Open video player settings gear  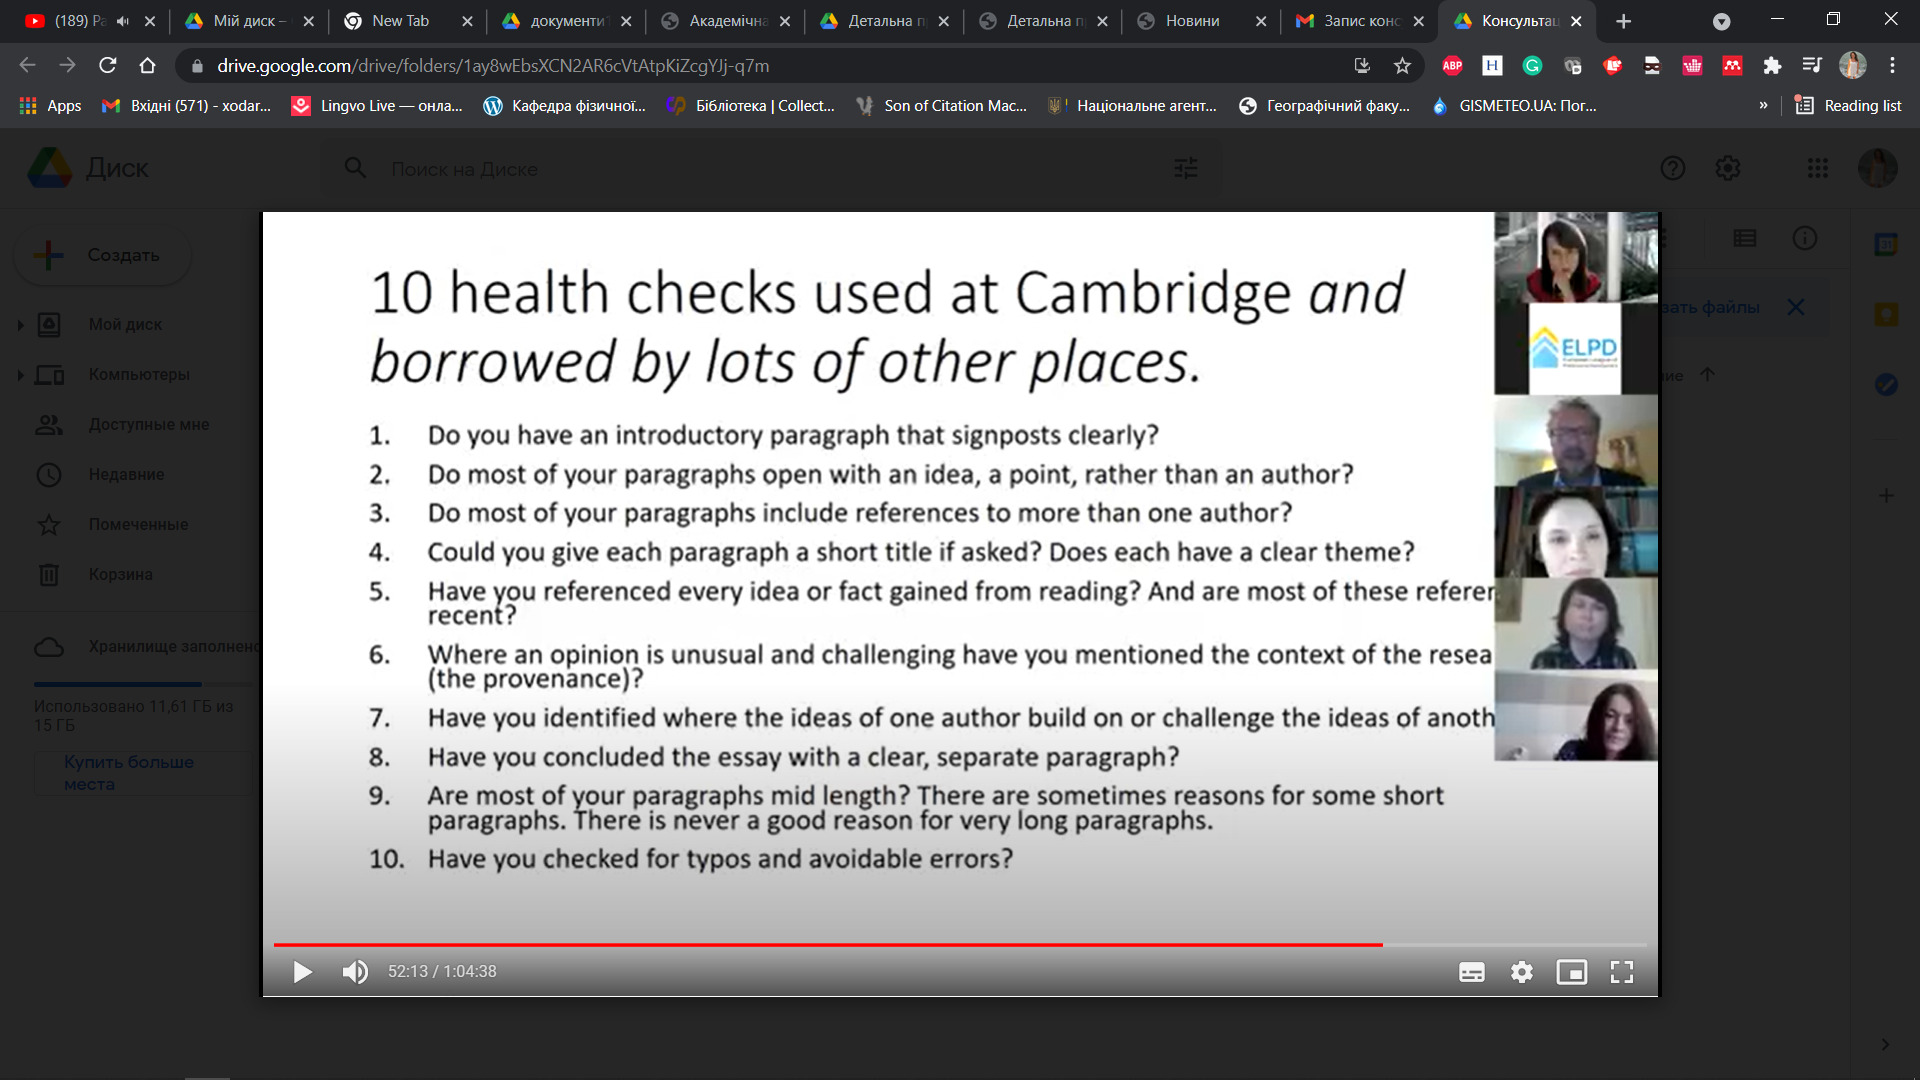[1521, 972]
